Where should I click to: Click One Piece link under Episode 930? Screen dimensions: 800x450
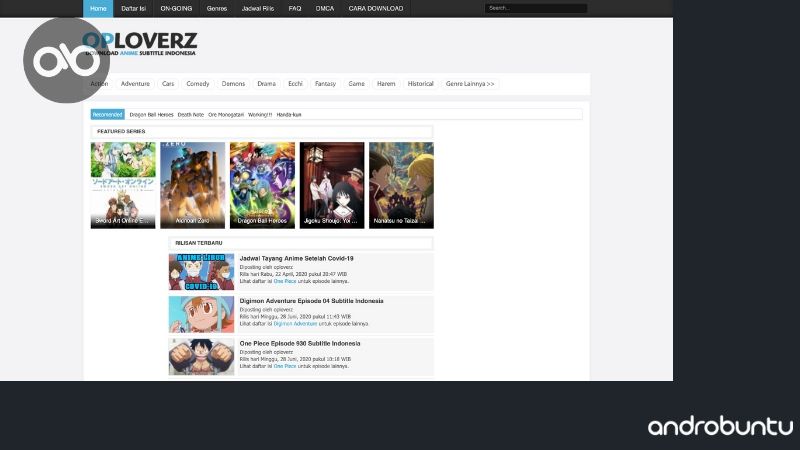click(x=285, y=366)
